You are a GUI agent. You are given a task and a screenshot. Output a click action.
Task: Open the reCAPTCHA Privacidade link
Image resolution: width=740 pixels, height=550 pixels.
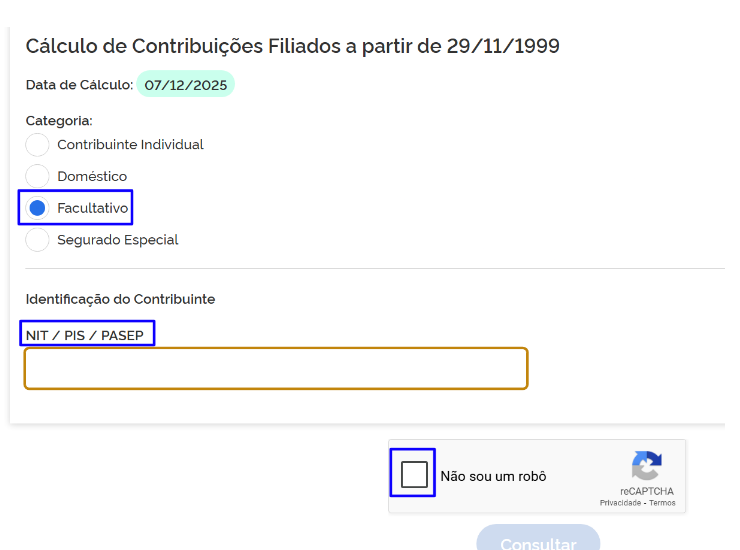click(620, 503)
